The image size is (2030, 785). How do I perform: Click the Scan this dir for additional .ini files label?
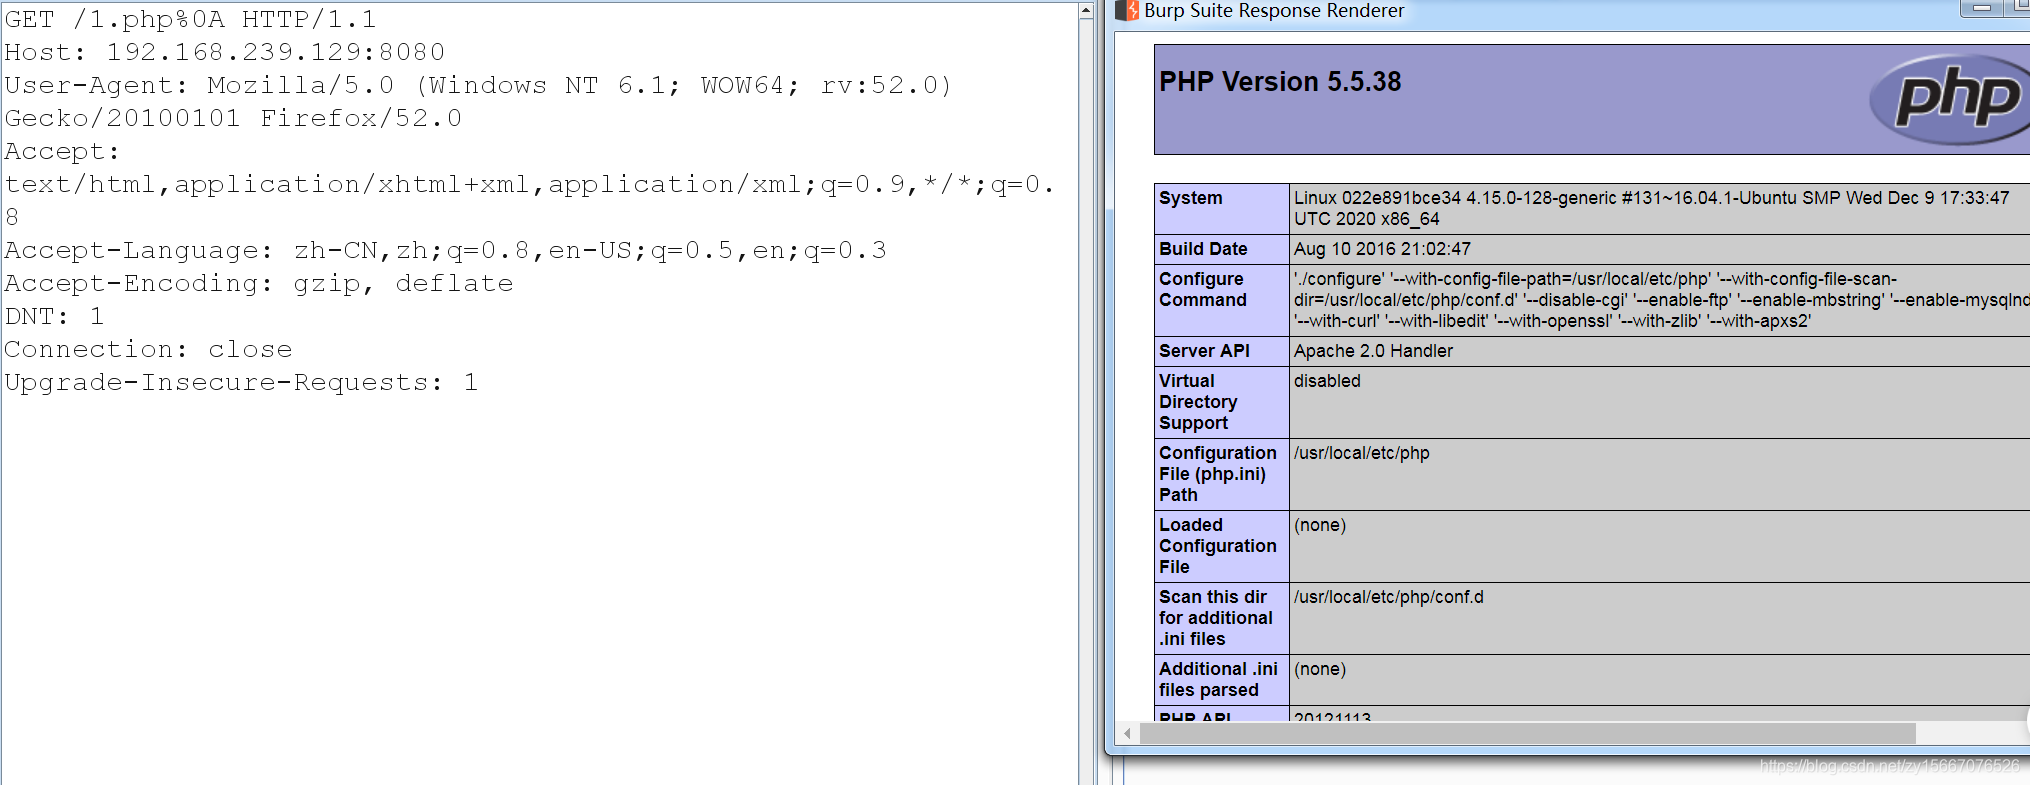tap(1216, 618)
